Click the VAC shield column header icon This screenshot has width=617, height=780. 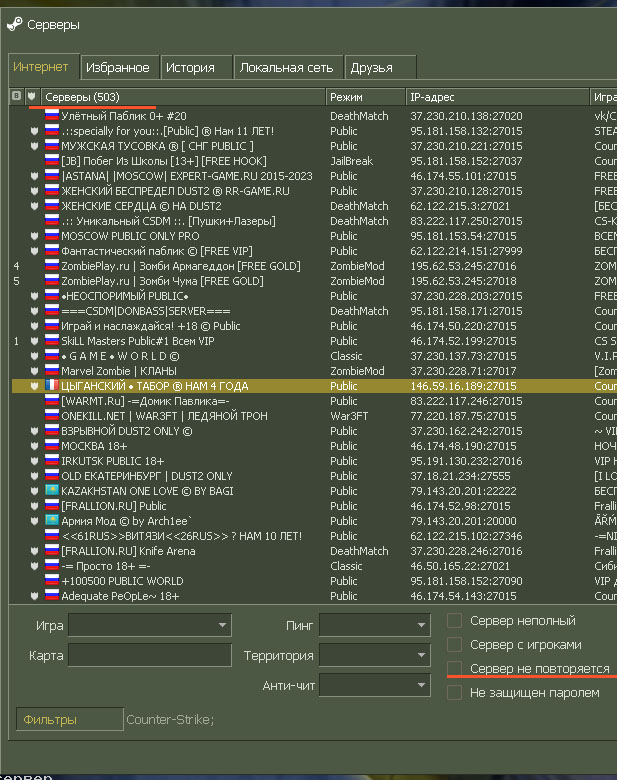point(32,96)
